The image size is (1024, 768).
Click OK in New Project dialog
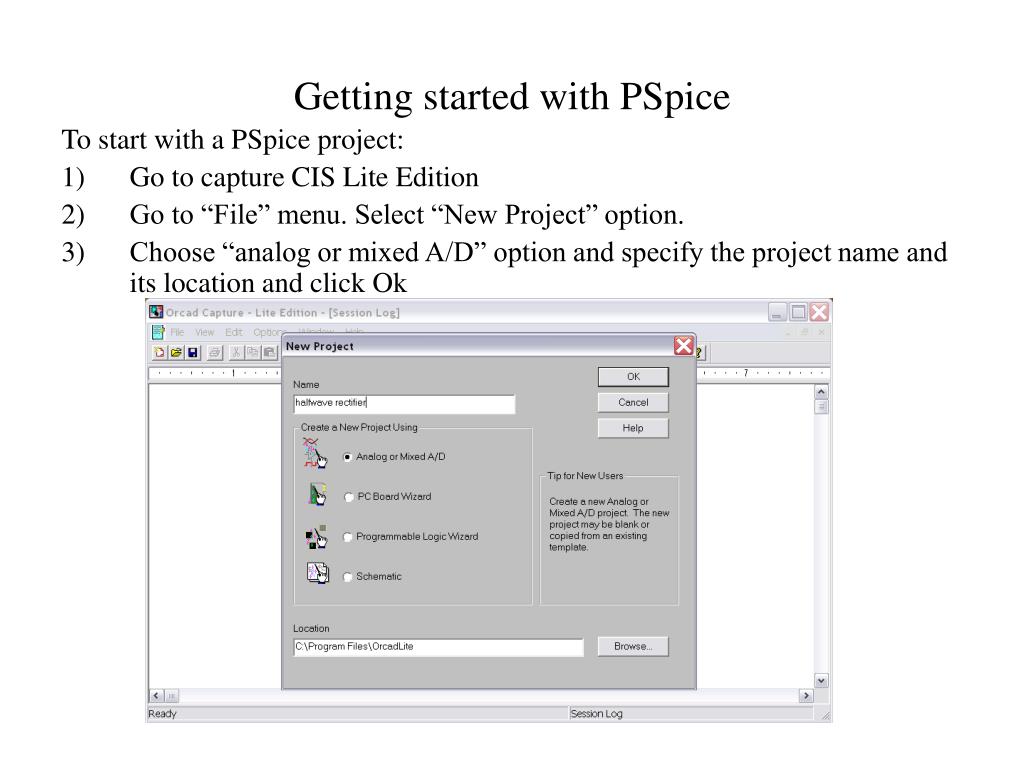tap(633, 377)
